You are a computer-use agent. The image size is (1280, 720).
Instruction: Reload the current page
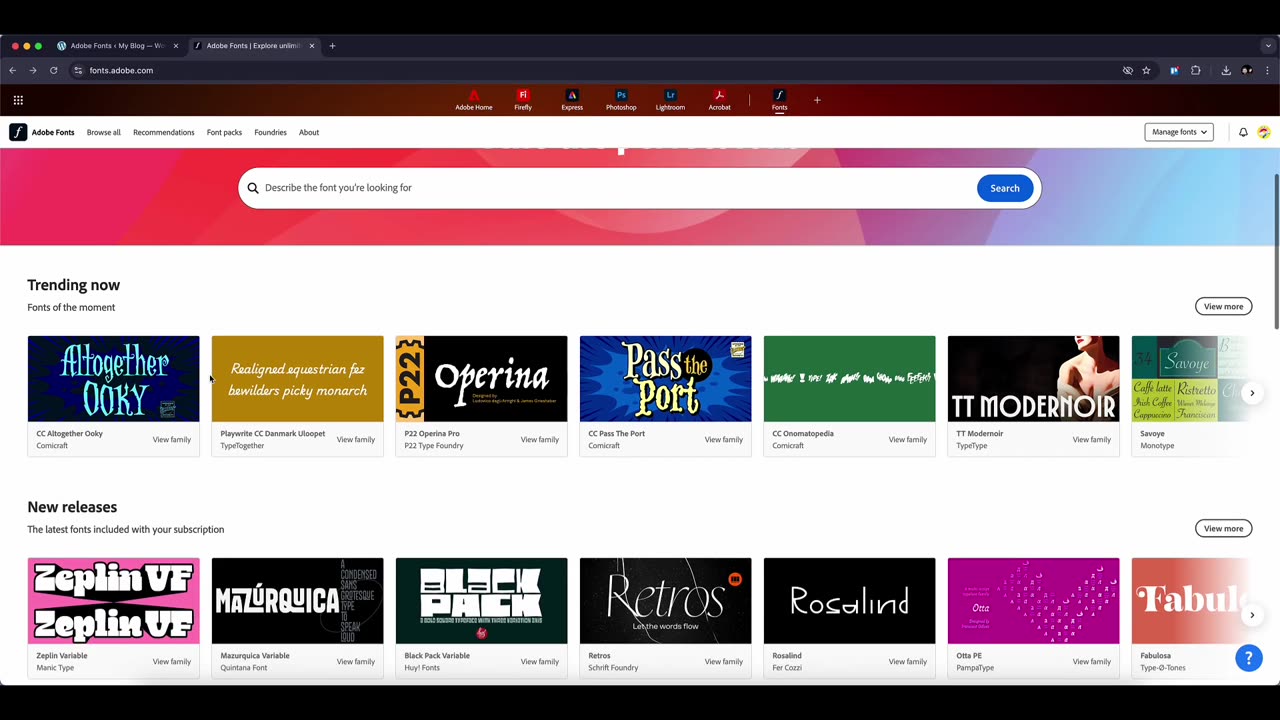pos(54,70)
